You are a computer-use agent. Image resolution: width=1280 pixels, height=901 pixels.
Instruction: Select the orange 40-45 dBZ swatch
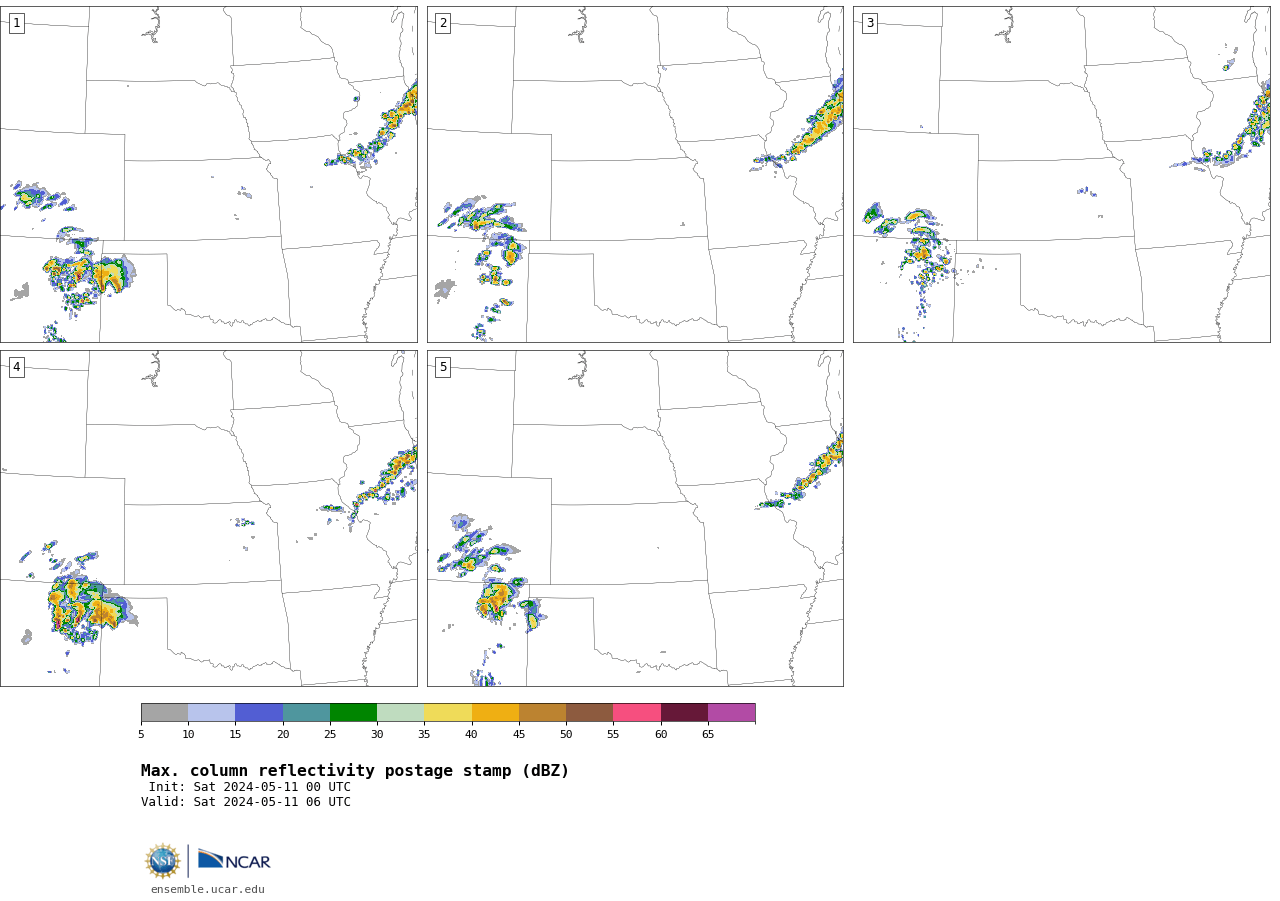point(495,713)
